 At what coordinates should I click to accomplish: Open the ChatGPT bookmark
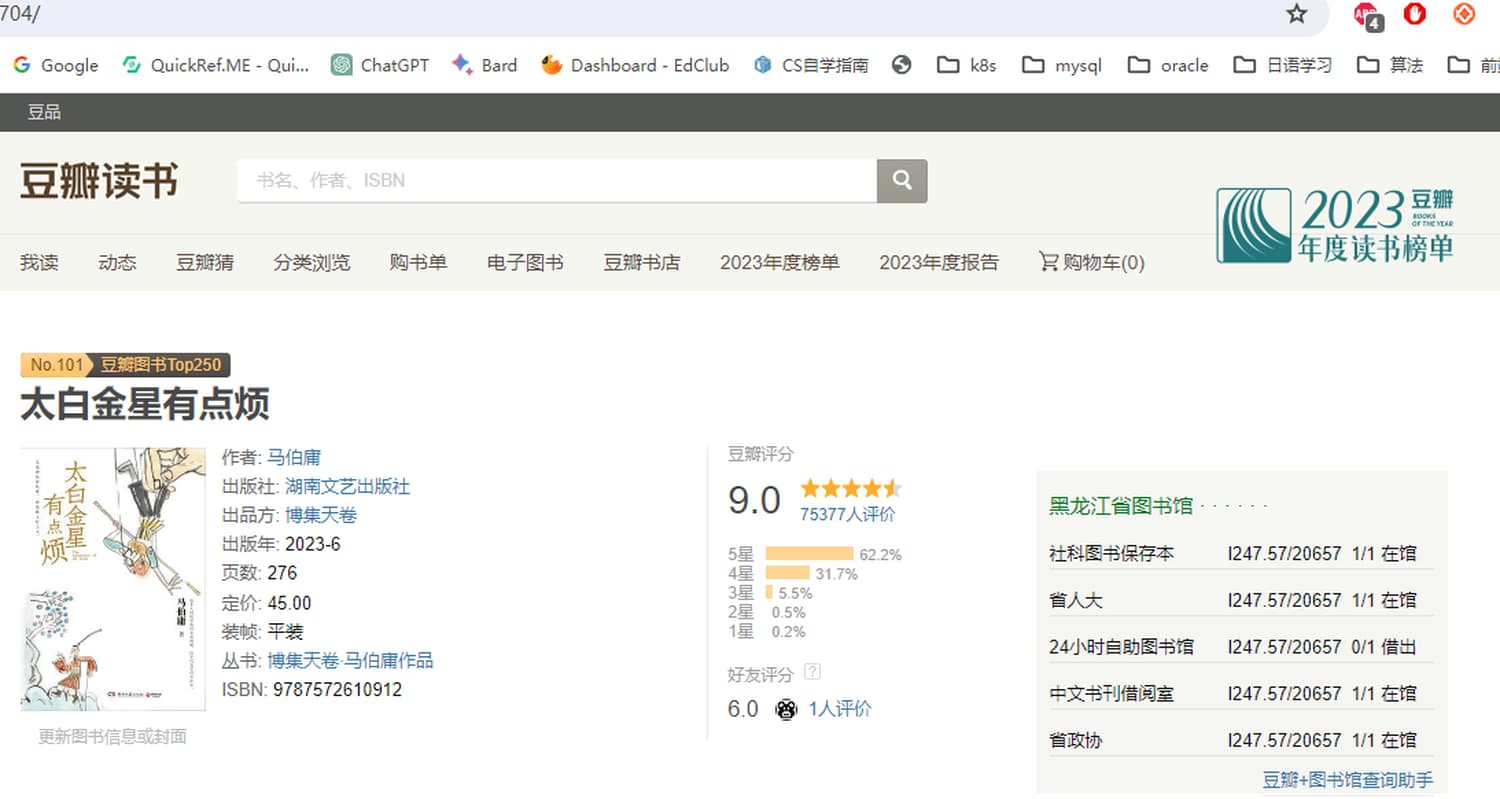click(x=380, y=65)
